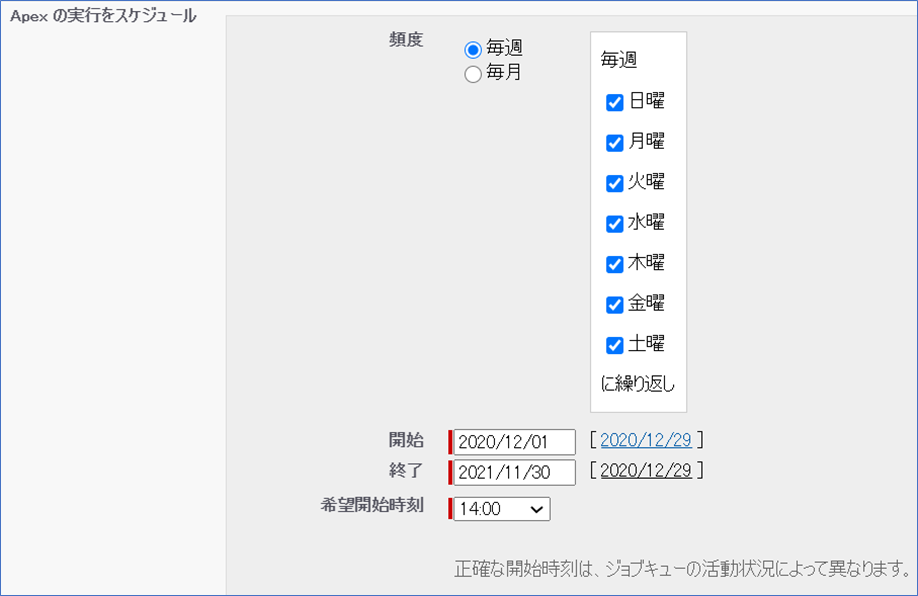
Task: Click the Apex の実行をスケジュール section heading
Action: coord(103,16)
